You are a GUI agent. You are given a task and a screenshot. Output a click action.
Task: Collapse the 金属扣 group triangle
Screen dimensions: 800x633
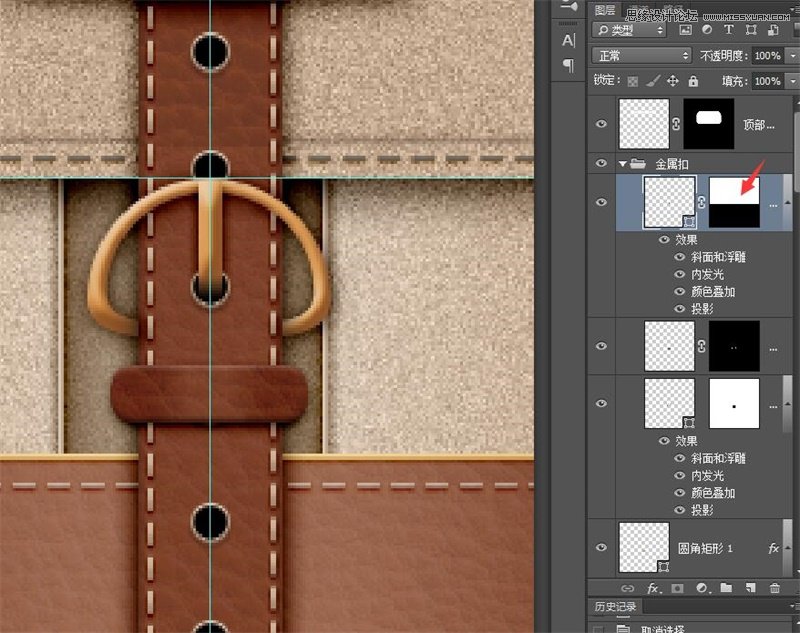pyautogui.click(x=622, y=164)
